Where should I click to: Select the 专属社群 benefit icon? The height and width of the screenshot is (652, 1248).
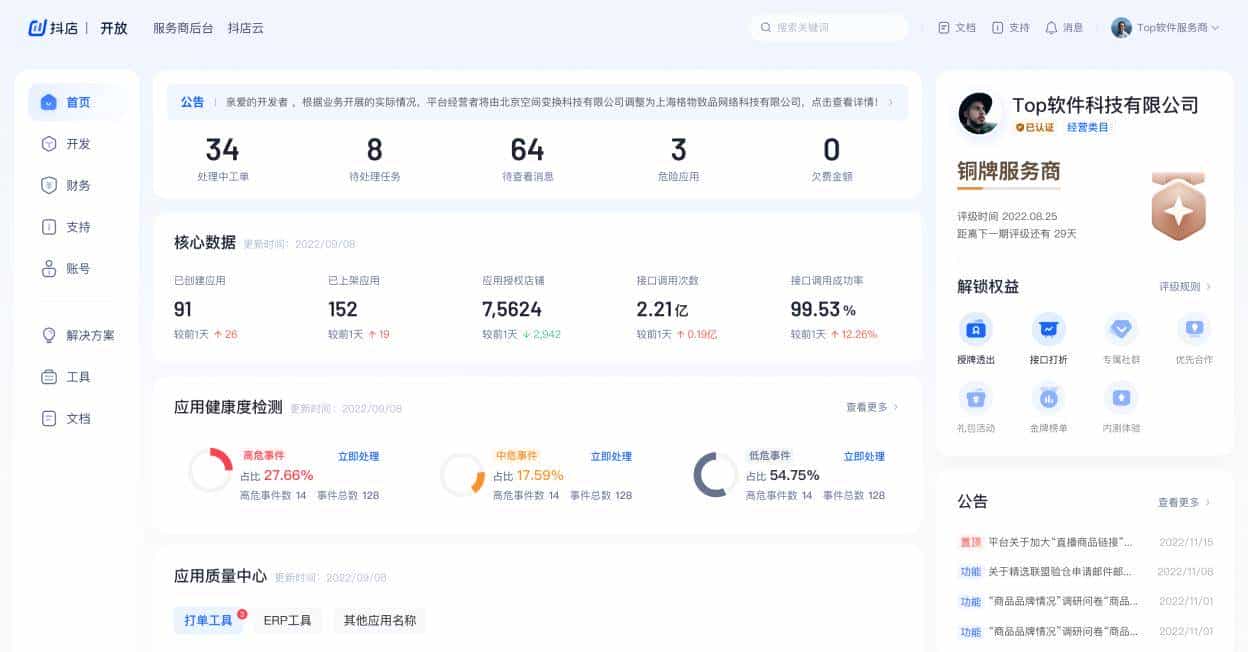pos(1121,329)
